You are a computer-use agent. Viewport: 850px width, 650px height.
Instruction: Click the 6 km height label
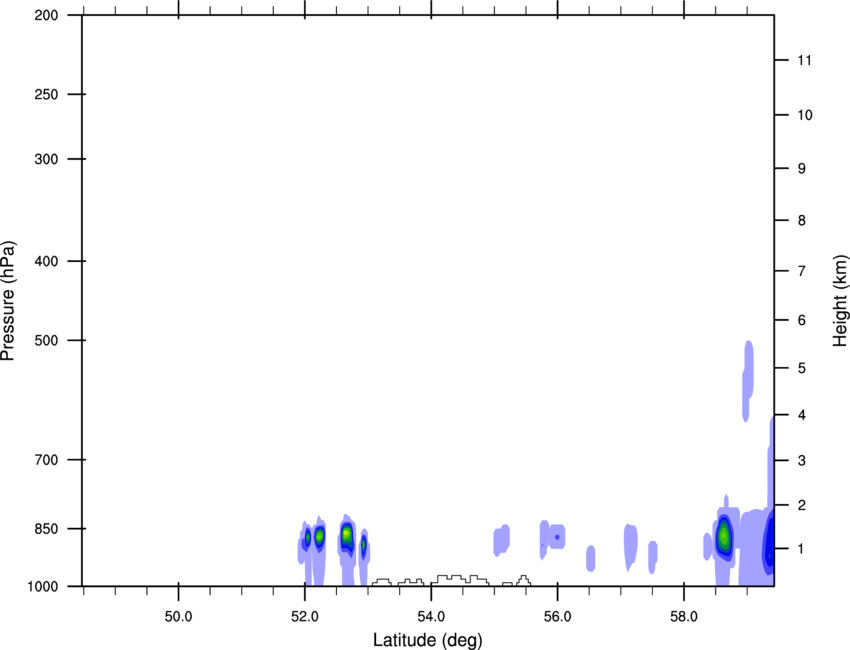tap(802, 320)
